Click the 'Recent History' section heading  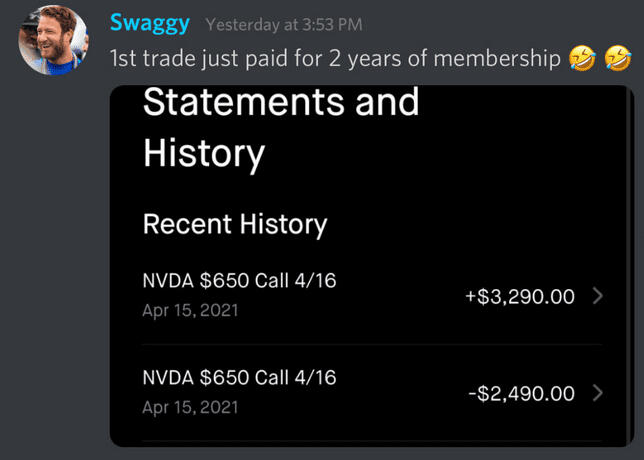point(235,224)
